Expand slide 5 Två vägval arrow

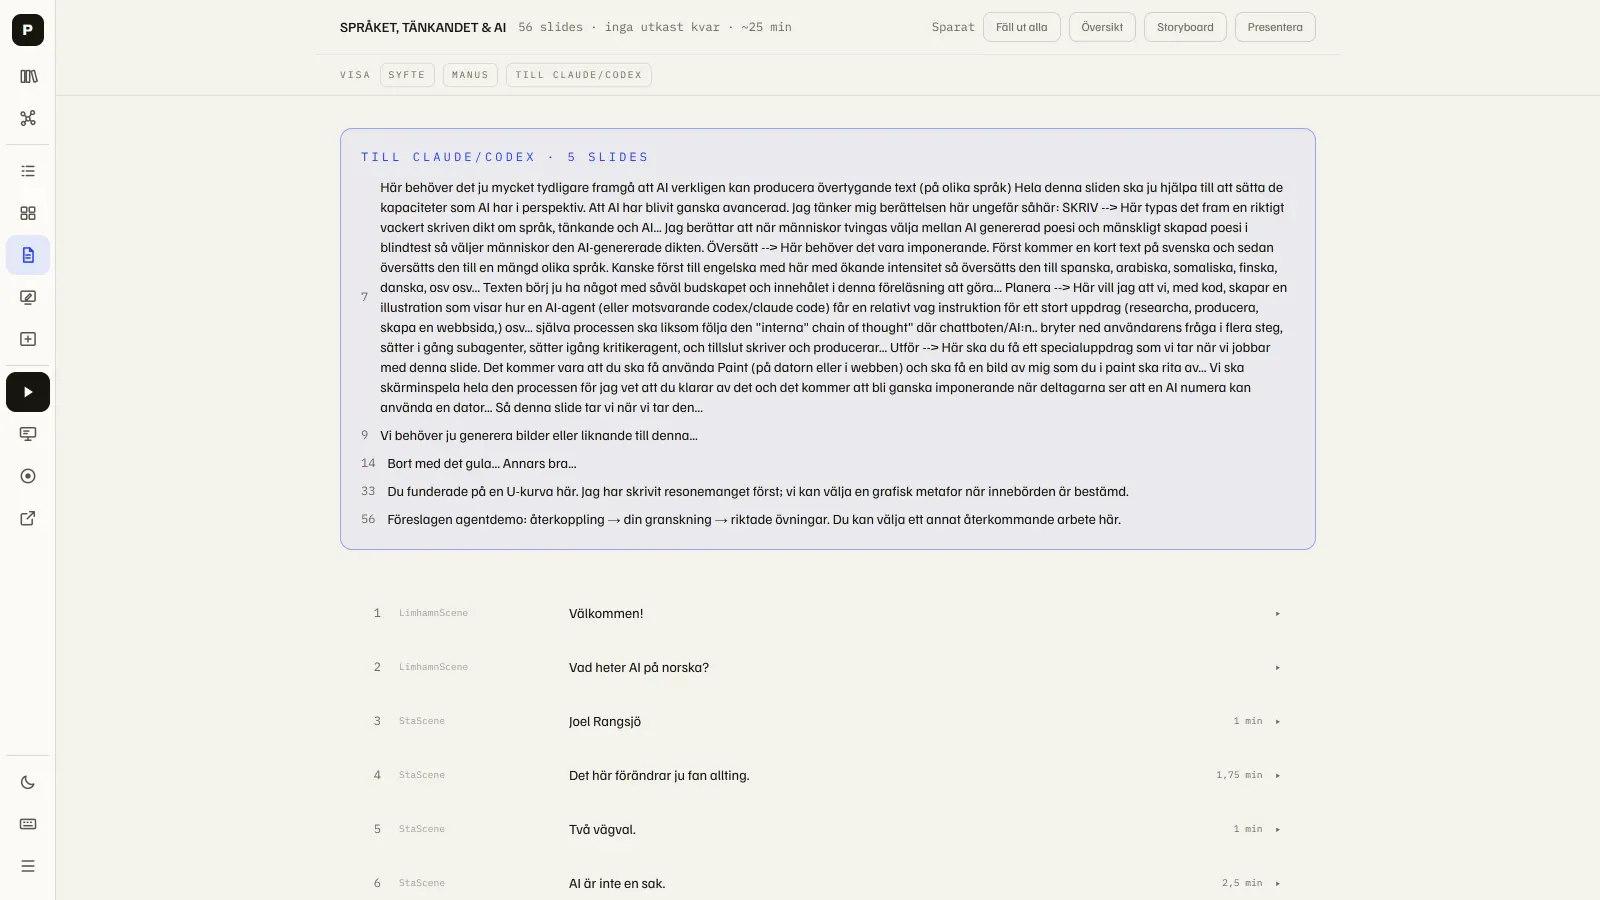(x=1277, y=829)
